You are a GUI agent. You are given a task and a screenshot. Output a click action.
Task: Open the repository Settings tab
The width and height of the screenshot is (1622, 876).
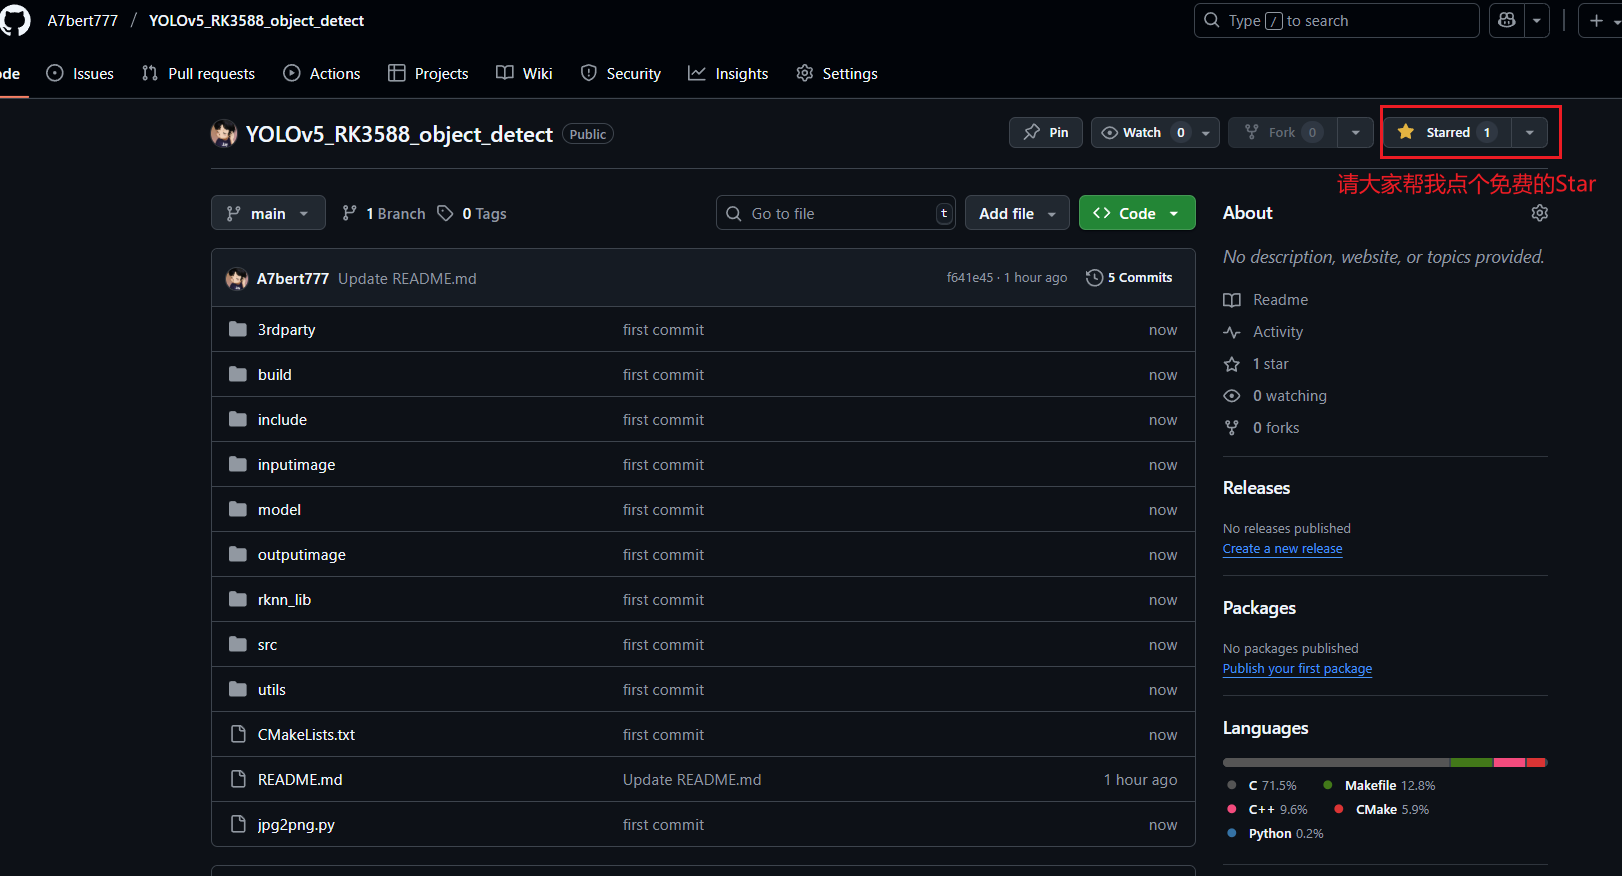tap(837, 73)
